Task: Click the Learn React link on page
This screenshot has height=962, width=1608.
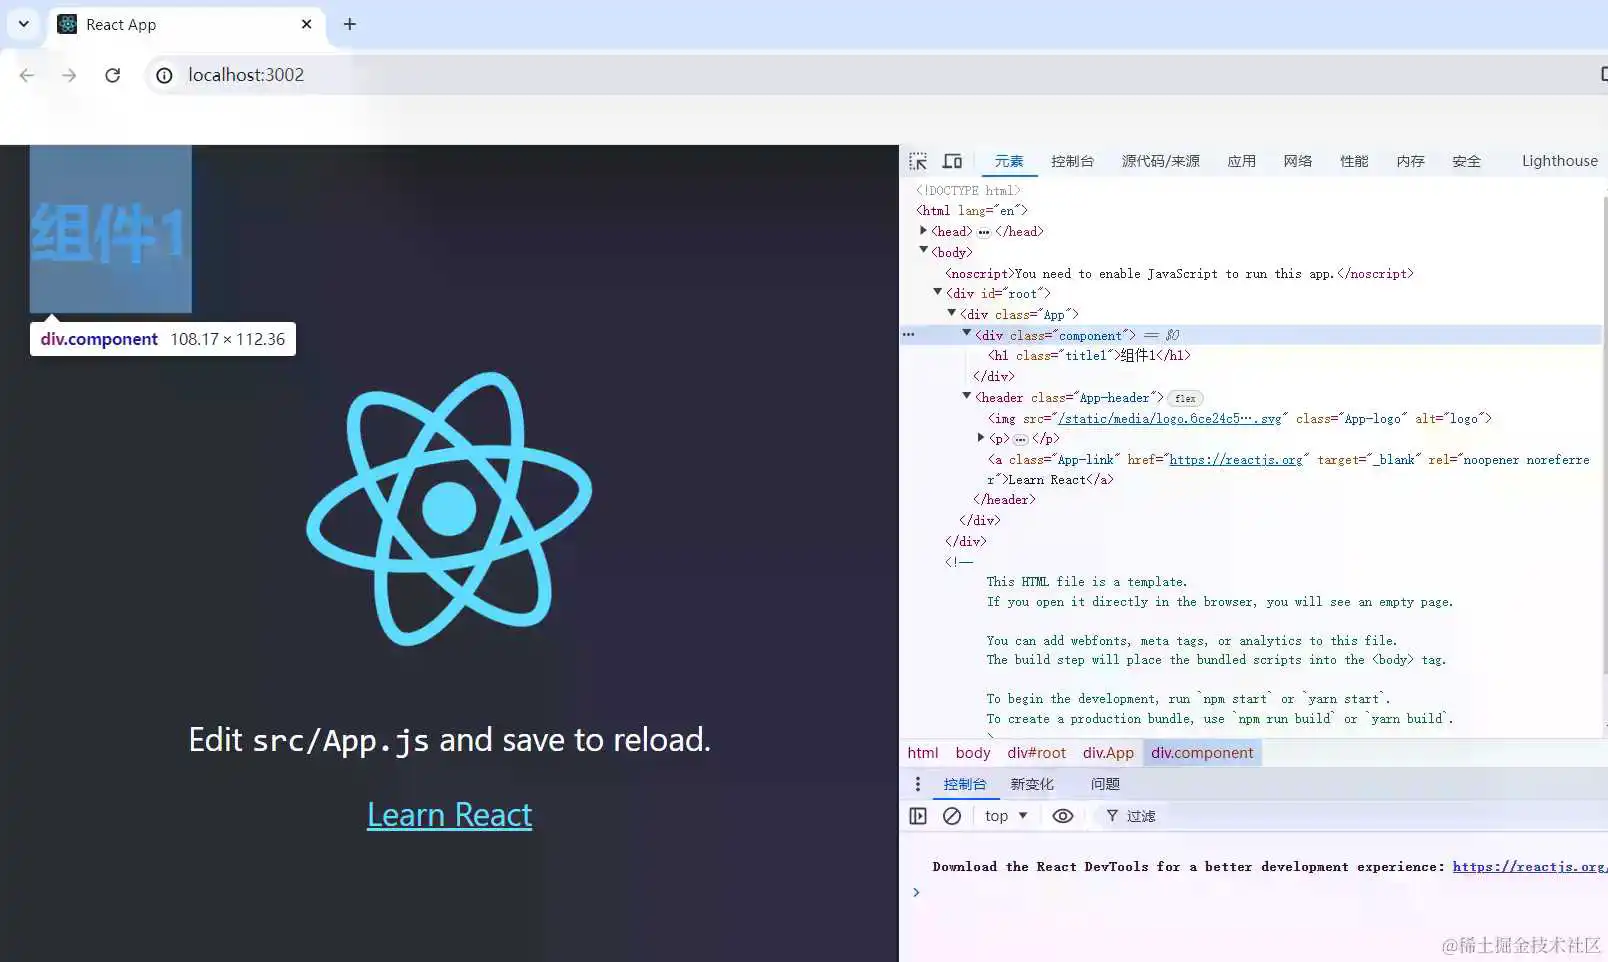Action: 449,815
